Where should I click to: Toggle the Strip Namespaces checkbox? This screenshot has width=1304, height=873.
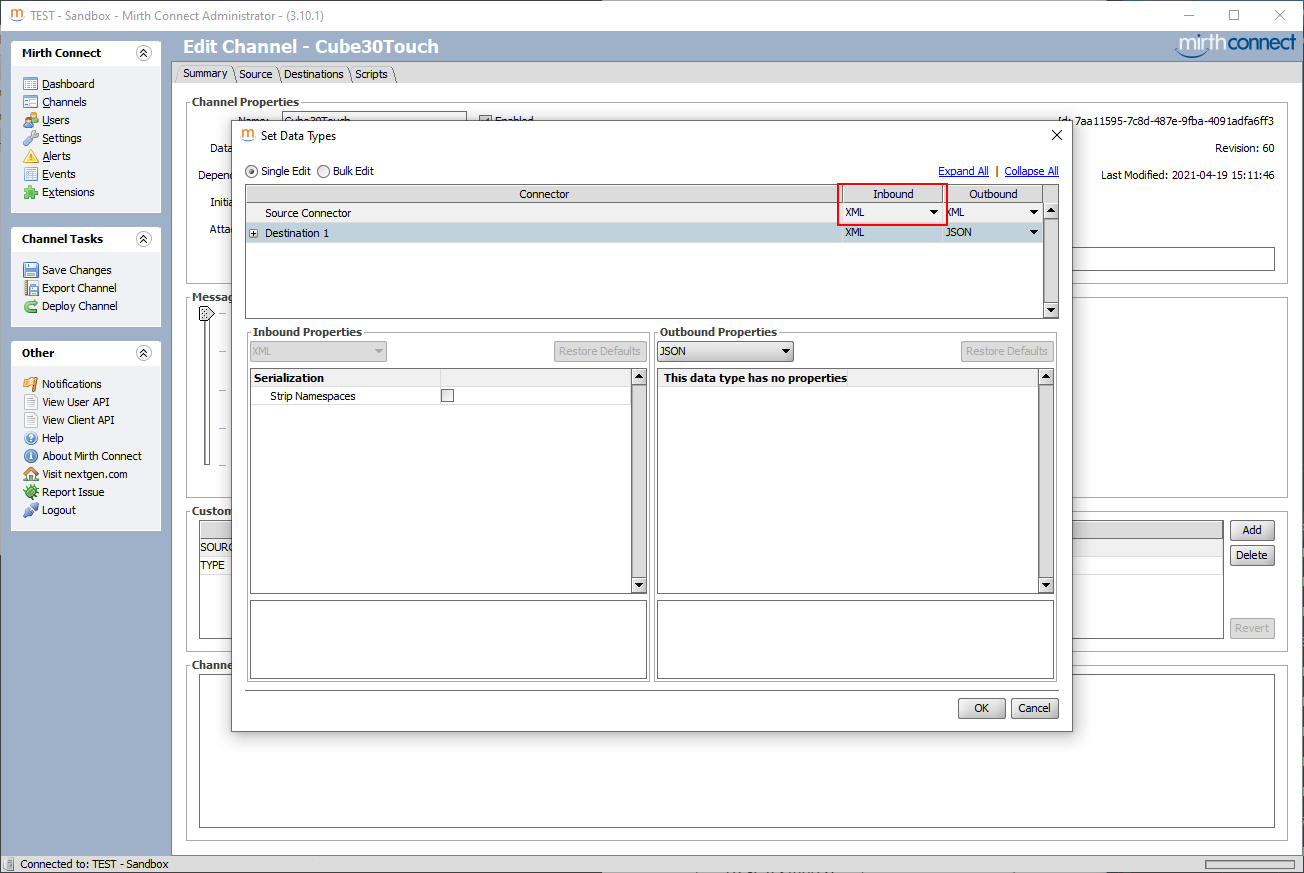pos(447,396)
